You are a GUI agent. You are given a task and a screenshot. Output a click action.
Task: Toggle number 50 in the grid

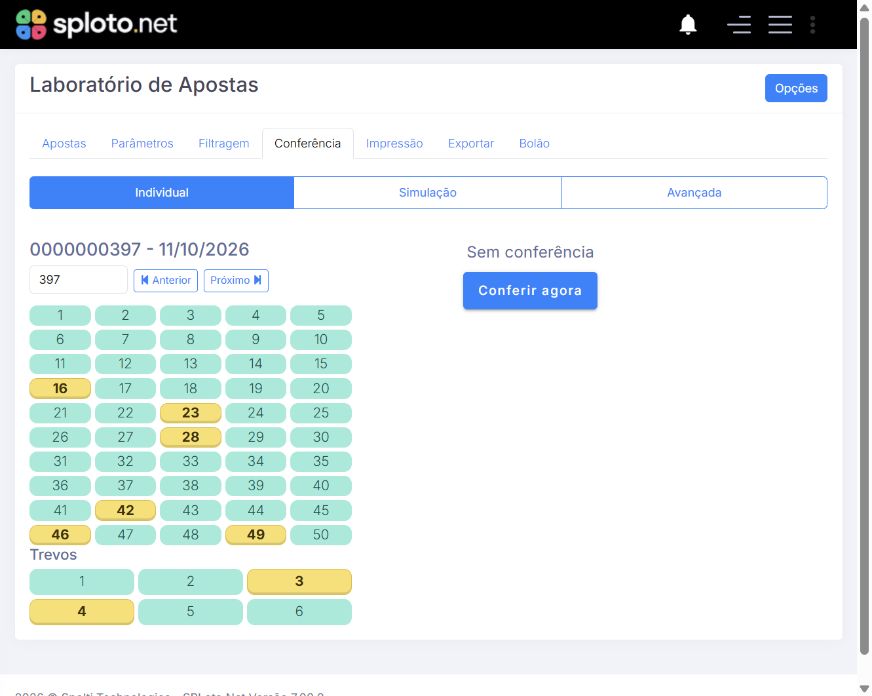tap(321, 534)
